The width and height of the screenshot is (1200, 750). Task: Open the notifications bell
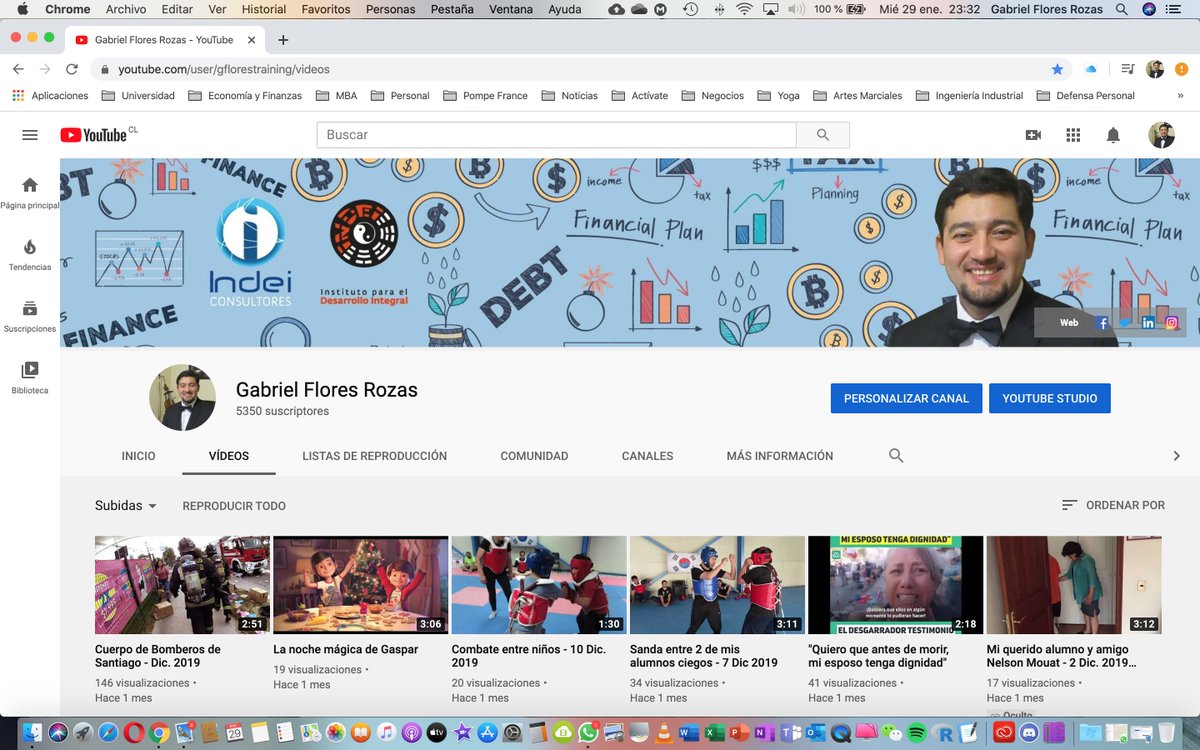1113,135
